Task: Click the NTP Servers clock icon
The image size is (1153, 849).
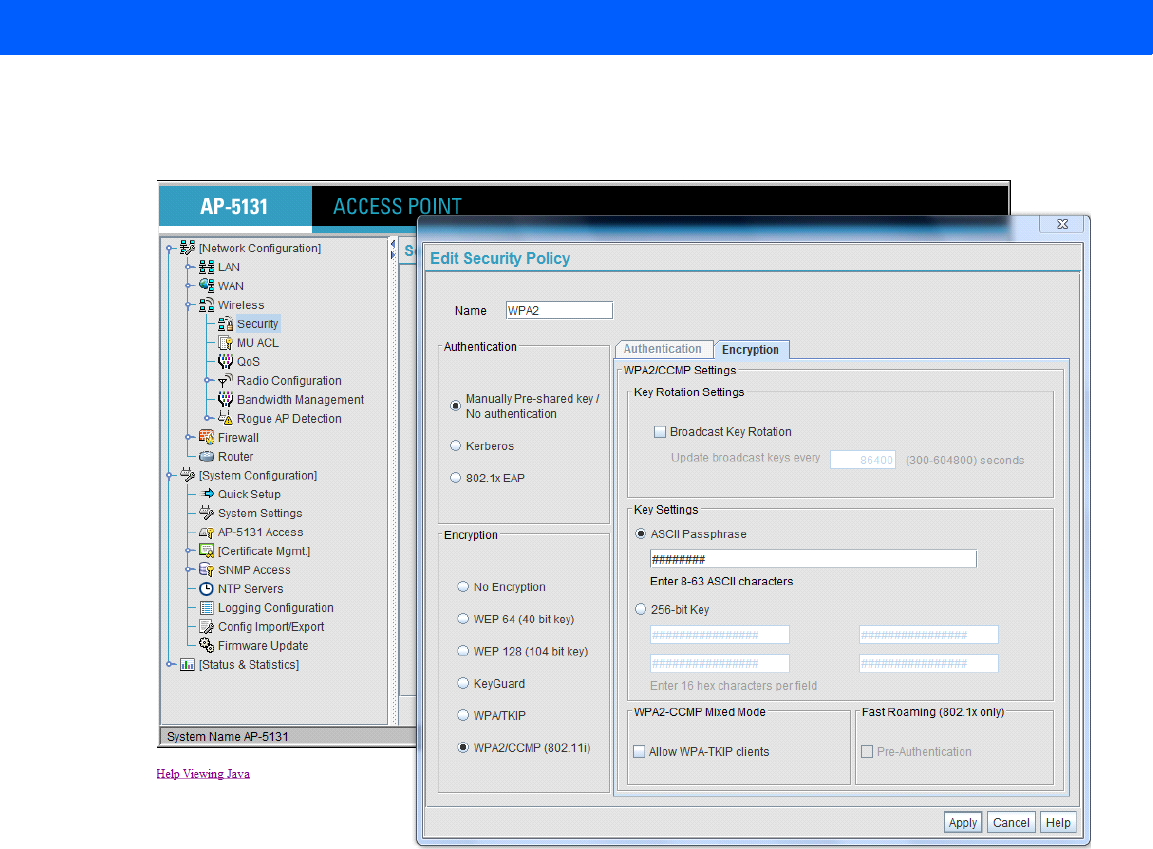Action: (207, 589)
